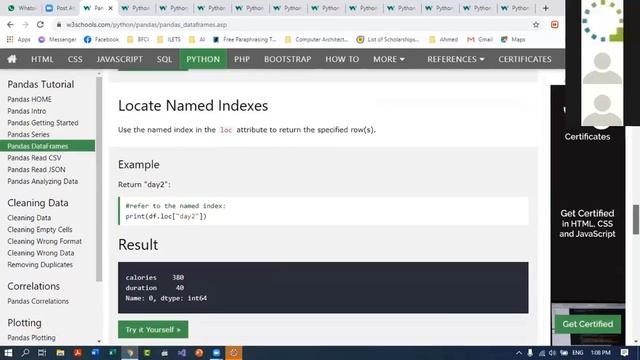The width and height of the screenshot is (640, 360).
Task: Open Visual Studio from the taskbar
Action: (x=182, y=353)
